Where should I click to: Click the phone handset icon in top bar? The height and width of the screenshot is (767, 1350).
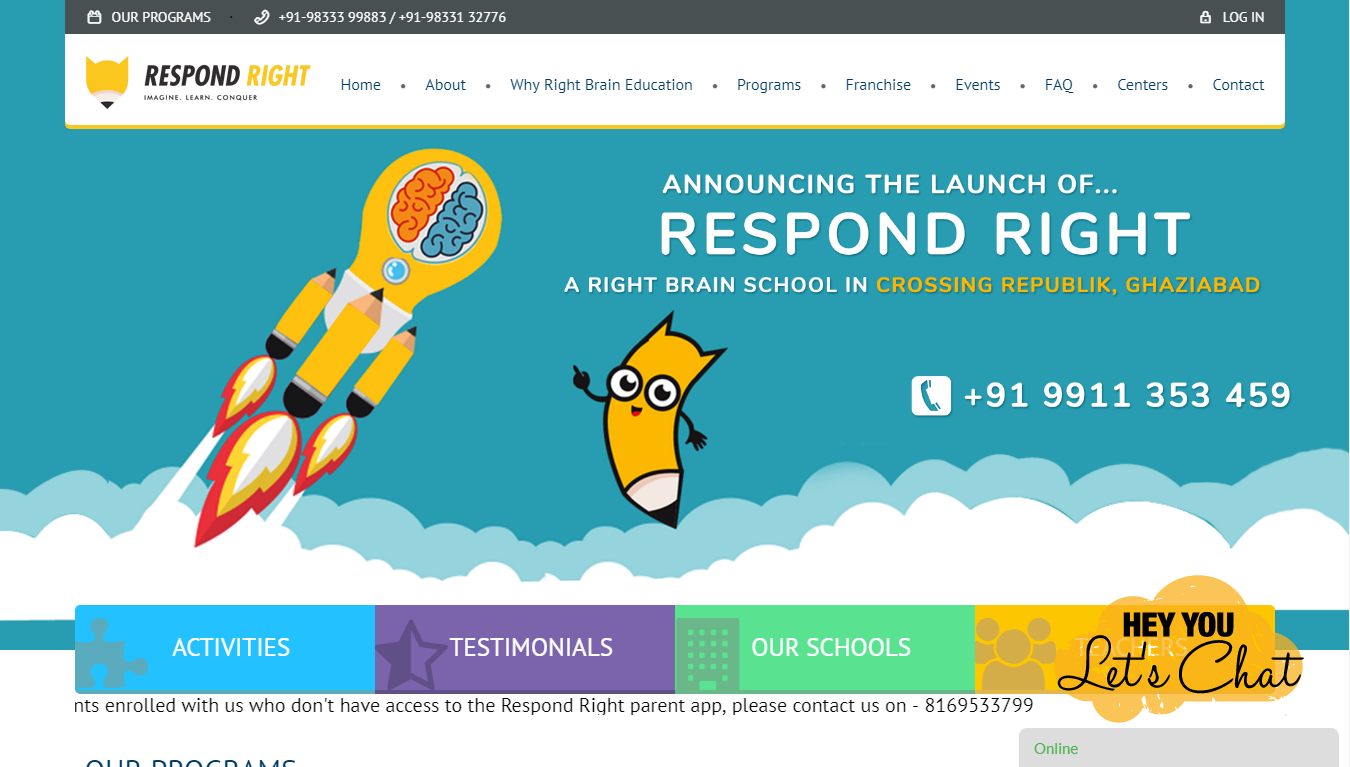(262, 17)
